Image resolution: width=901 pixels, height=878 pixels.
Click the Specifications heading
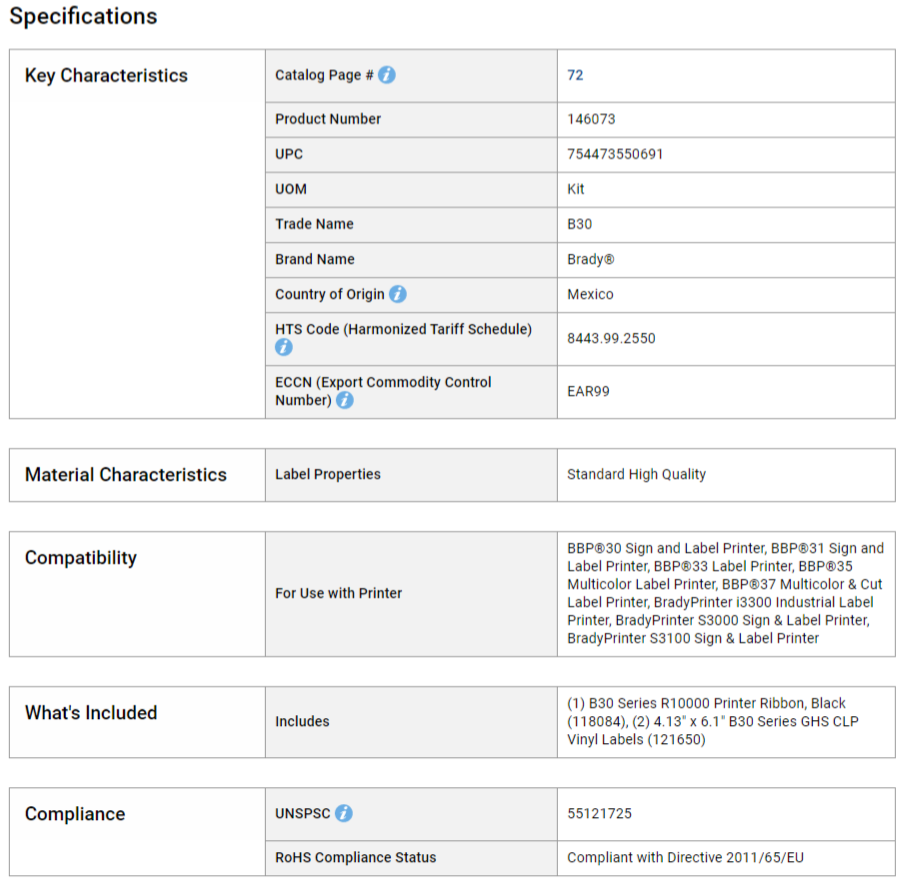pos(83,16)
